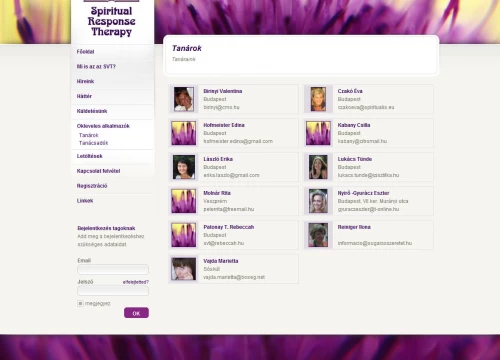Open the László Erika name link
The width and height of the screenshot is (500, 360).
(218, 159)
